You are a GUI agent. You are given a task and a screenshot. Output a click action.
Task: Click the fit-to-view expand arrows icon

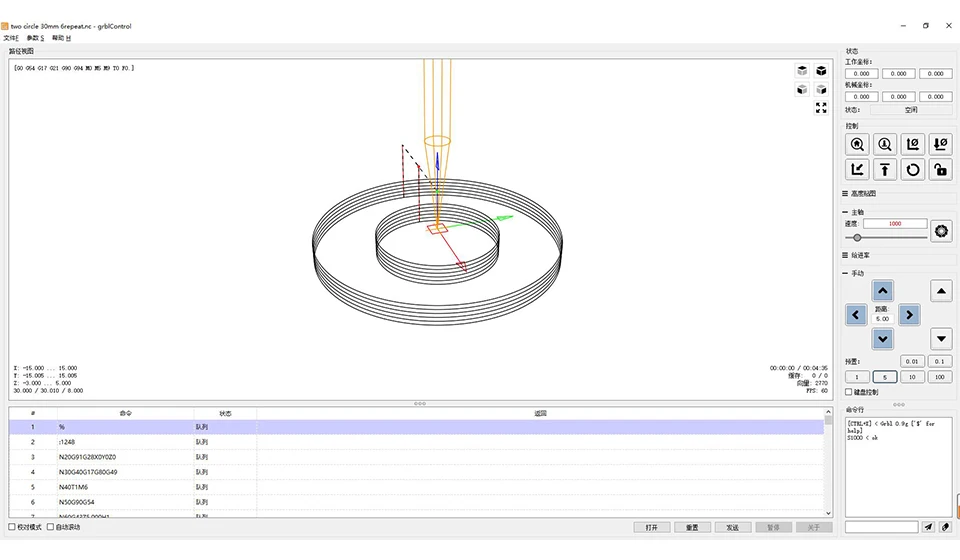point(821,108)
